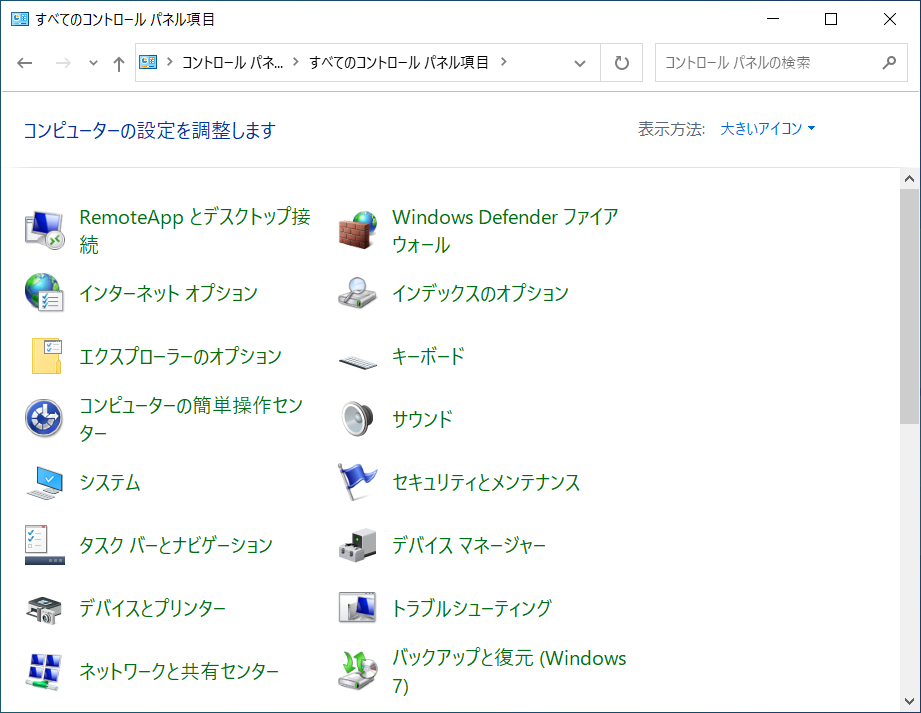The width and height of the screenshot is (921, 713).
Task: Open the コンピューターの簡単操作センター icon
Action: (x=44, y=419)
